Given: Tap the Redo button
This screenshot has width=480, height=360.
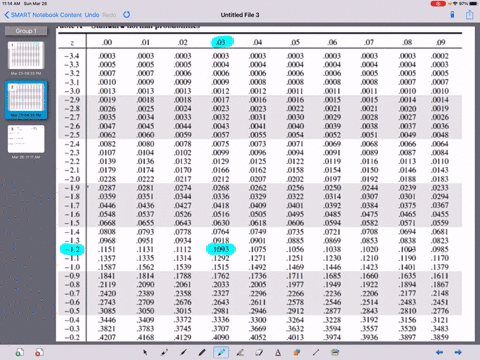Looking at the screenshot, I should [109, 15].
